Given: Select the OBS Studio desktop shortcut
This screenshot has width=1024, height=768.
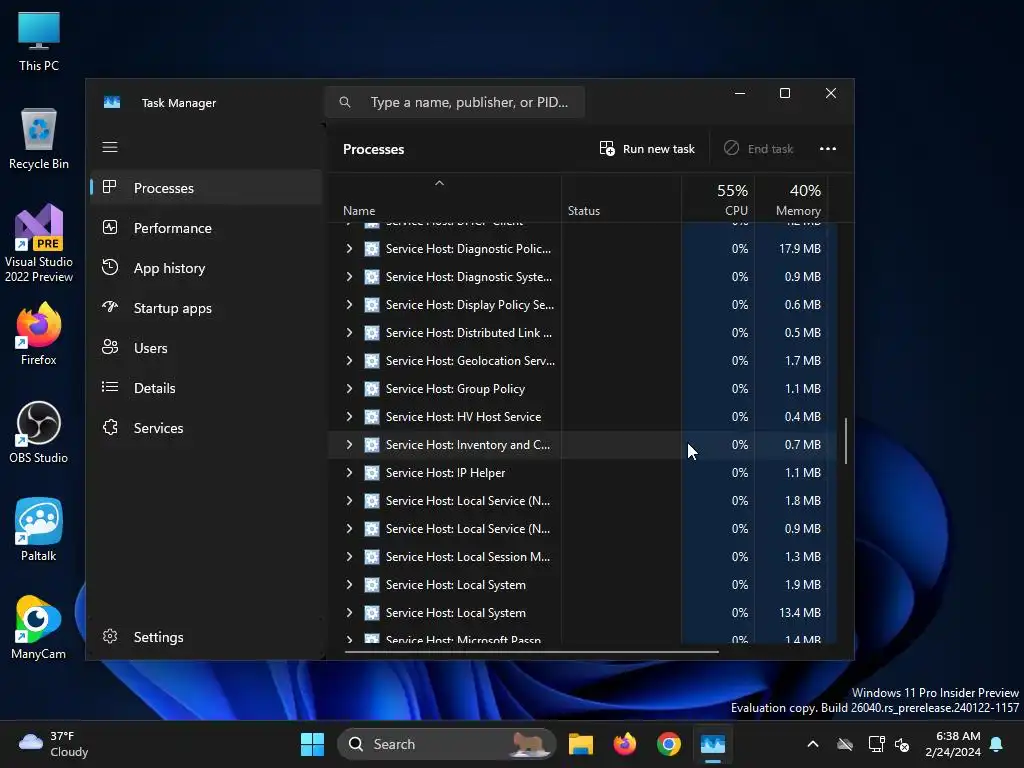Looking at the screenshot, I should pos(39,432).
